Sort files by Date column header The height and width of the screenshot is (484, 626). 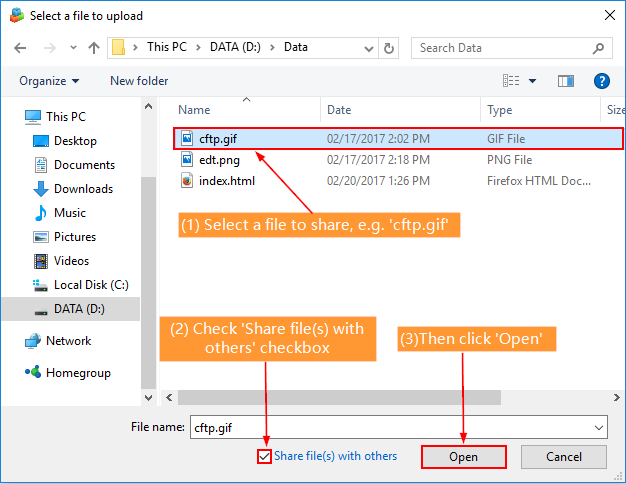339,110
